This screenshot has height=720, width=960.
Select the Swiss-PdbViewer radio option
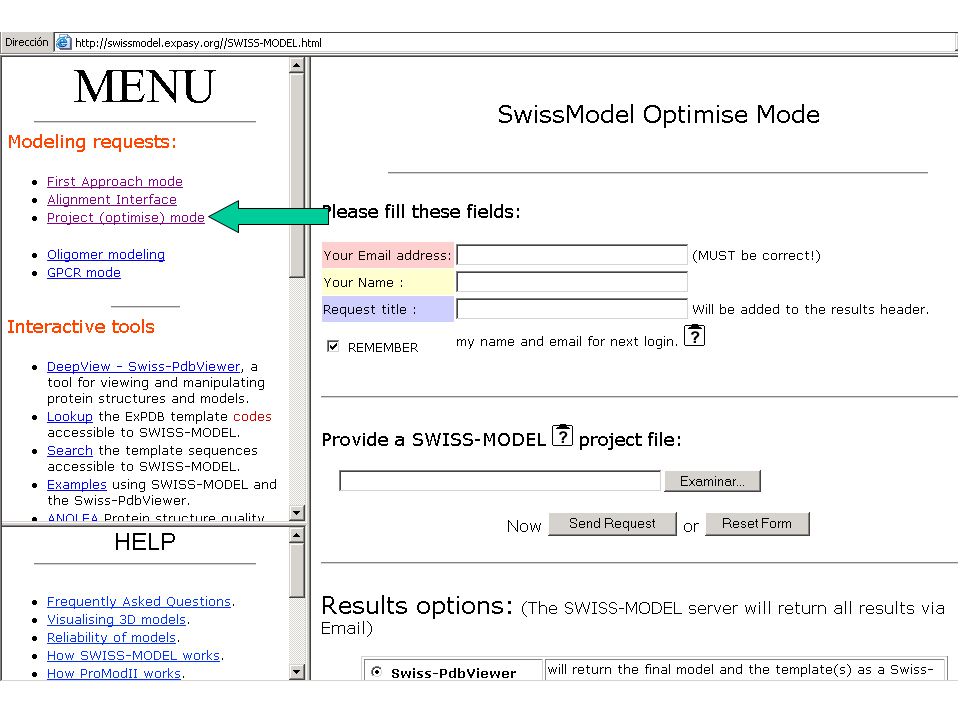[x=377, y=672]
